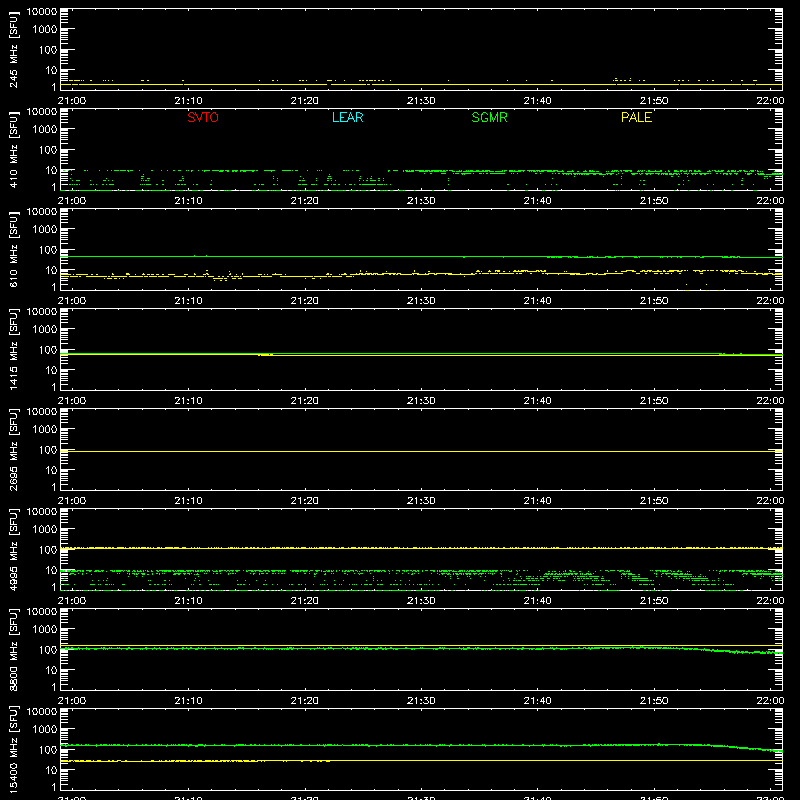Viewport: 800px width, 800px height.
Task: Click the 100 y-axis value on the 2695 MHz panel
Action: (48, 450)
